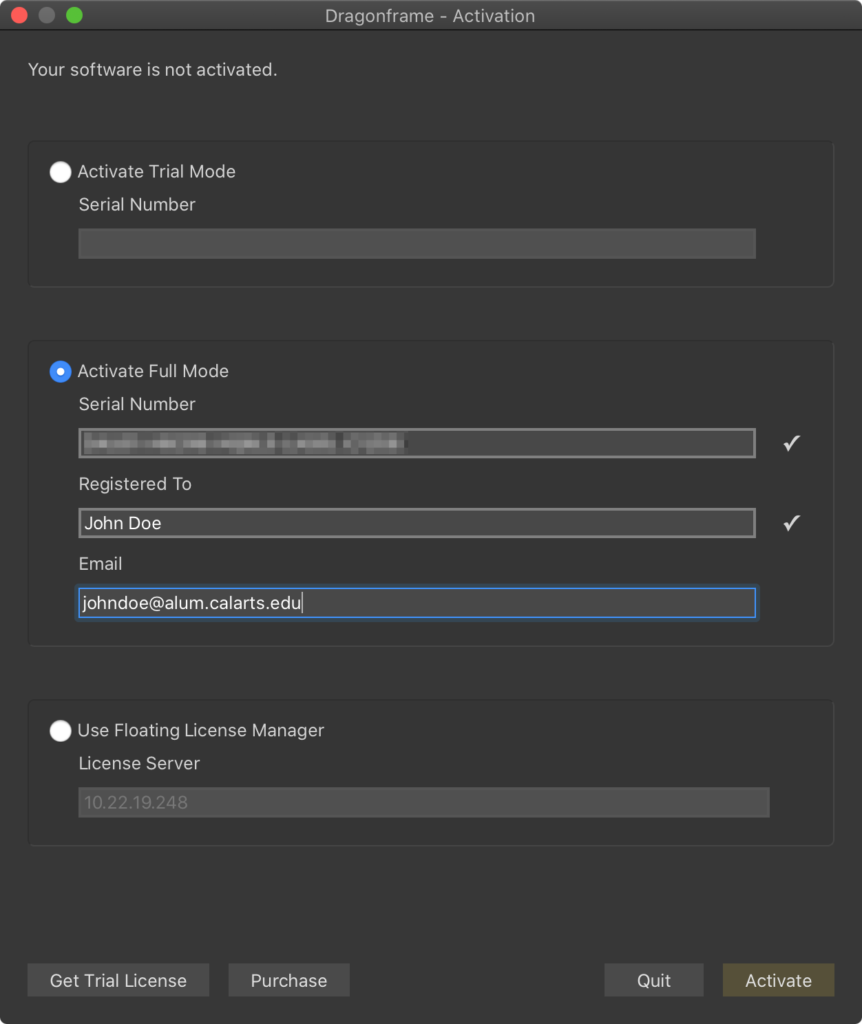Click the 'Email' field label
The height and width of the screenshot is (1024, 862).
101,564
